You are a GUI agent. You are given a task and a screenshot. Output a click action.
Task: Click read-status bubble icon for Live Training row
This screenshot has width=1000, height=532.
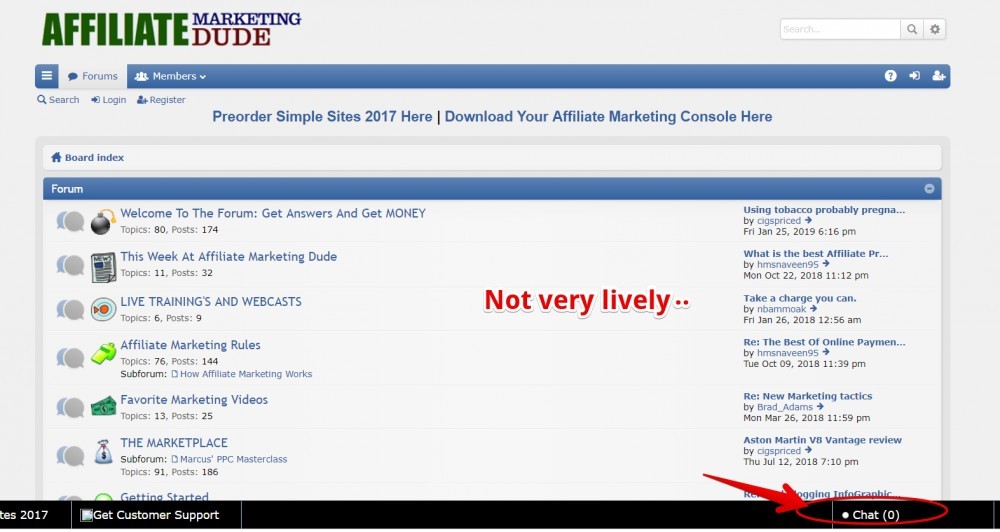70,309
